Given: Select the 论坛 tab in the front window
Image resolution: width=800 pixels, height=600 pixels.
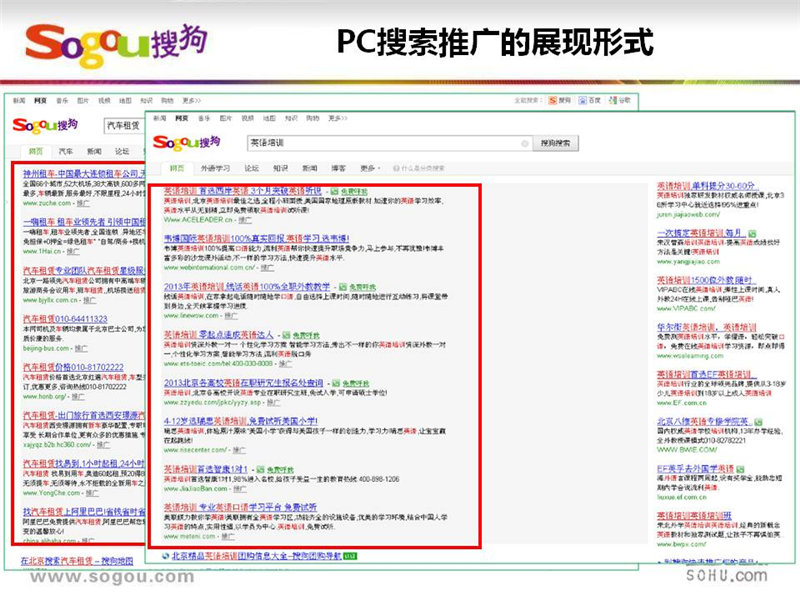Looking at the screenshot, I should pyautogui.click(x=252, y=168).
